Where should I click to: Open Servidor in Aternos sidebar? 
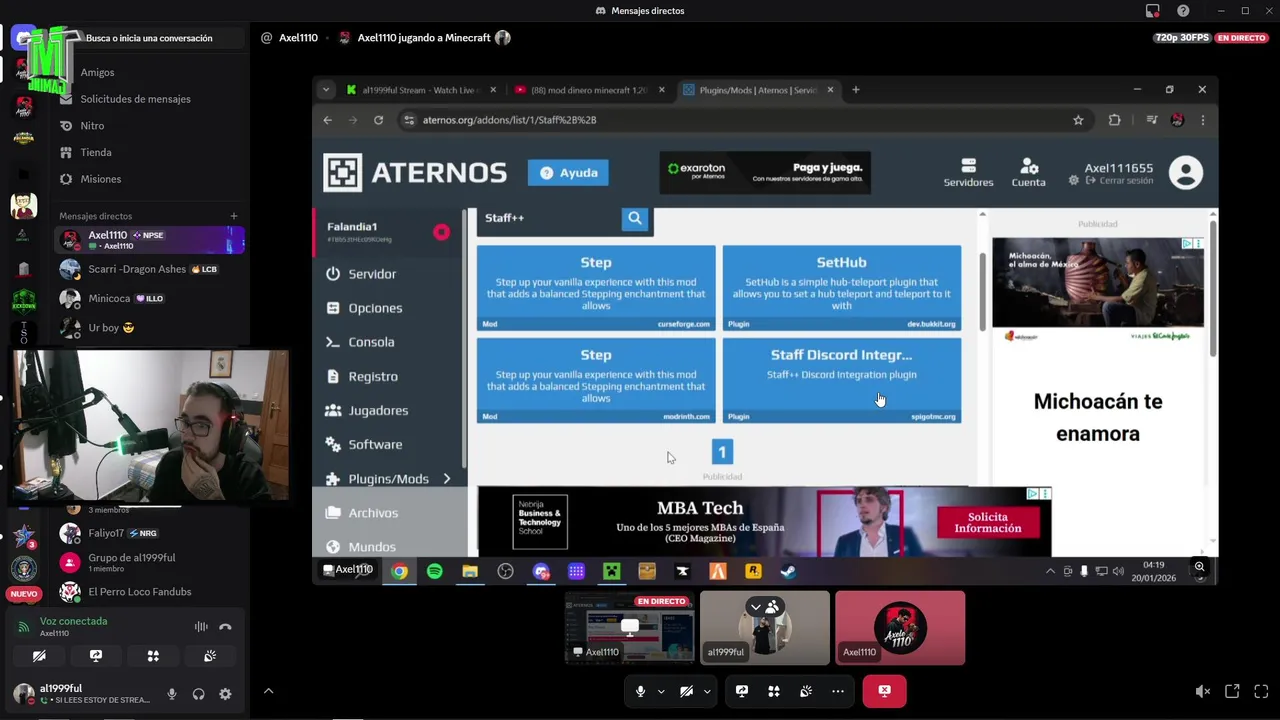372,274
